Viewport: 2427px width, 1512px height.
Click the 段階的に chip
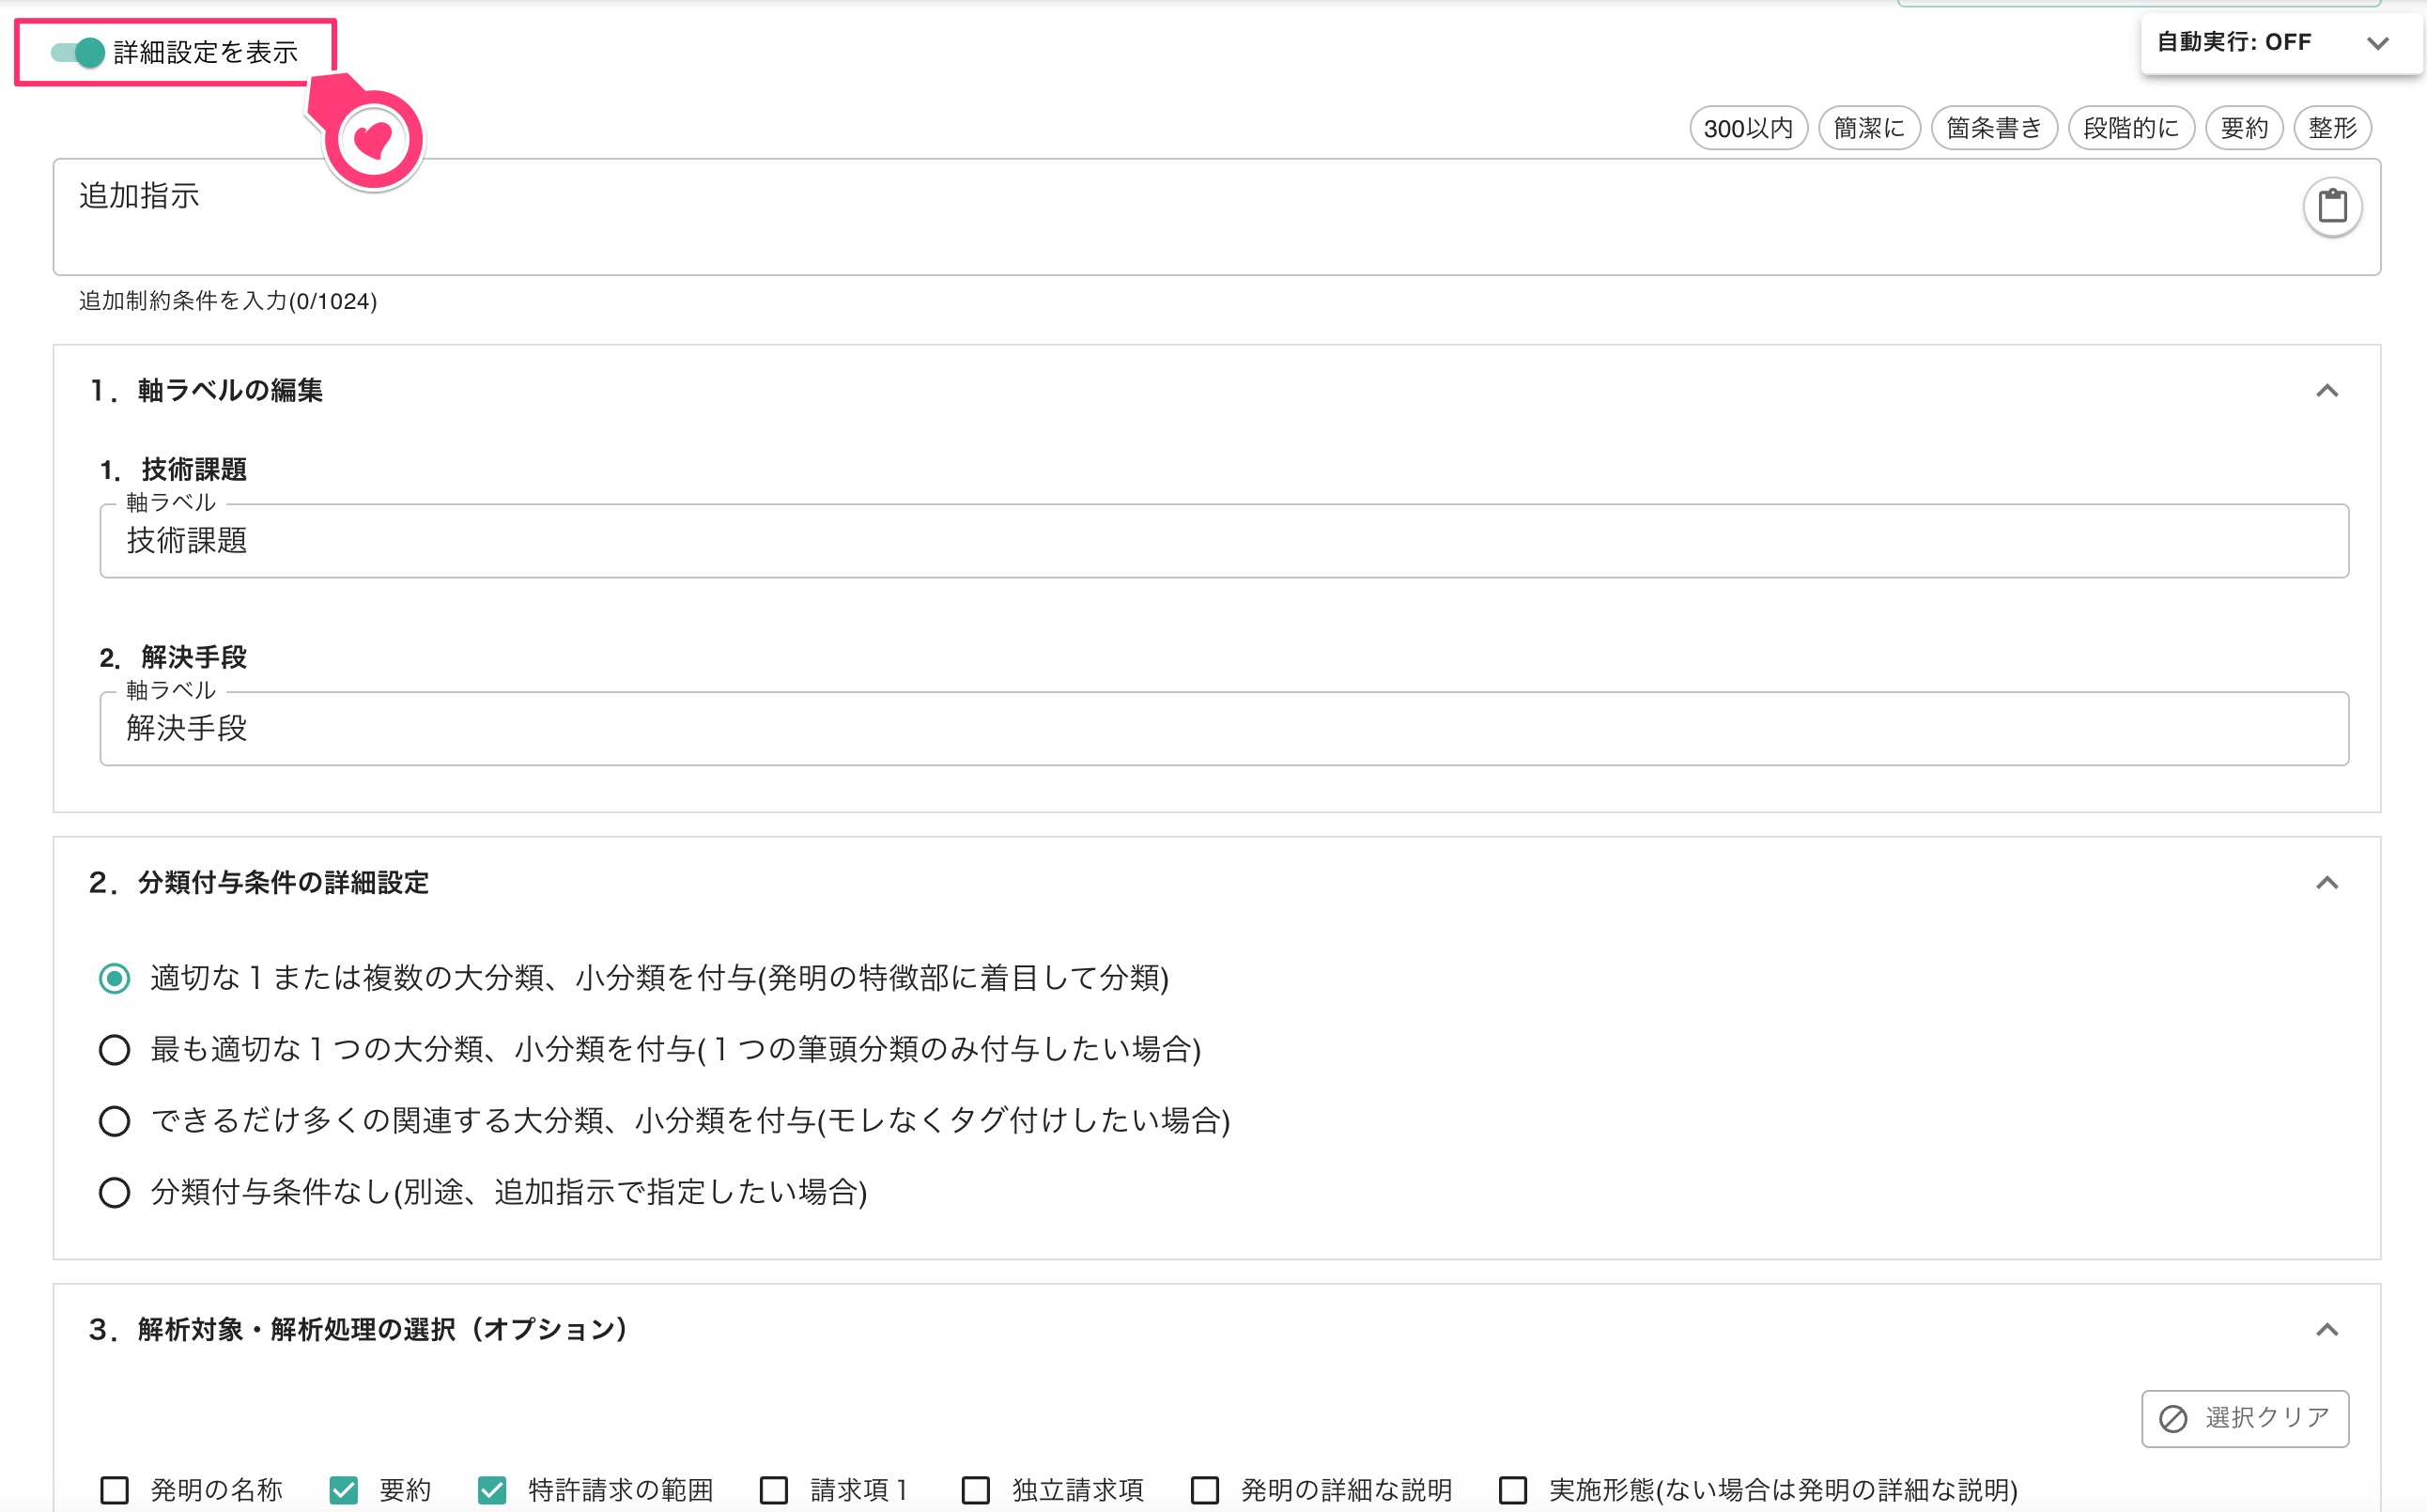(x=2131, y=128)
